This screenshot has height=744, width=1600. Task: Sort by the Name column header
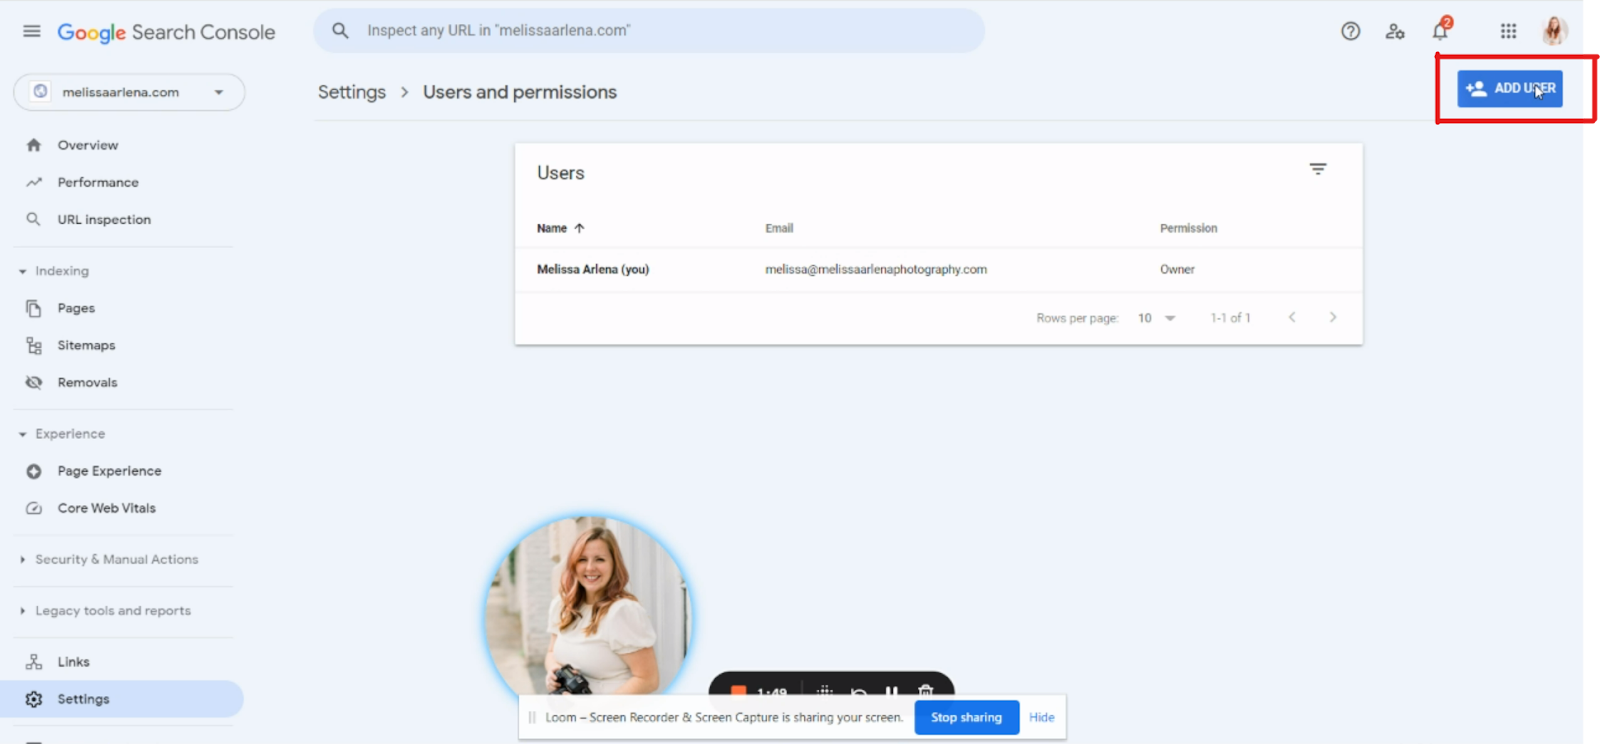tap(552, 228)
